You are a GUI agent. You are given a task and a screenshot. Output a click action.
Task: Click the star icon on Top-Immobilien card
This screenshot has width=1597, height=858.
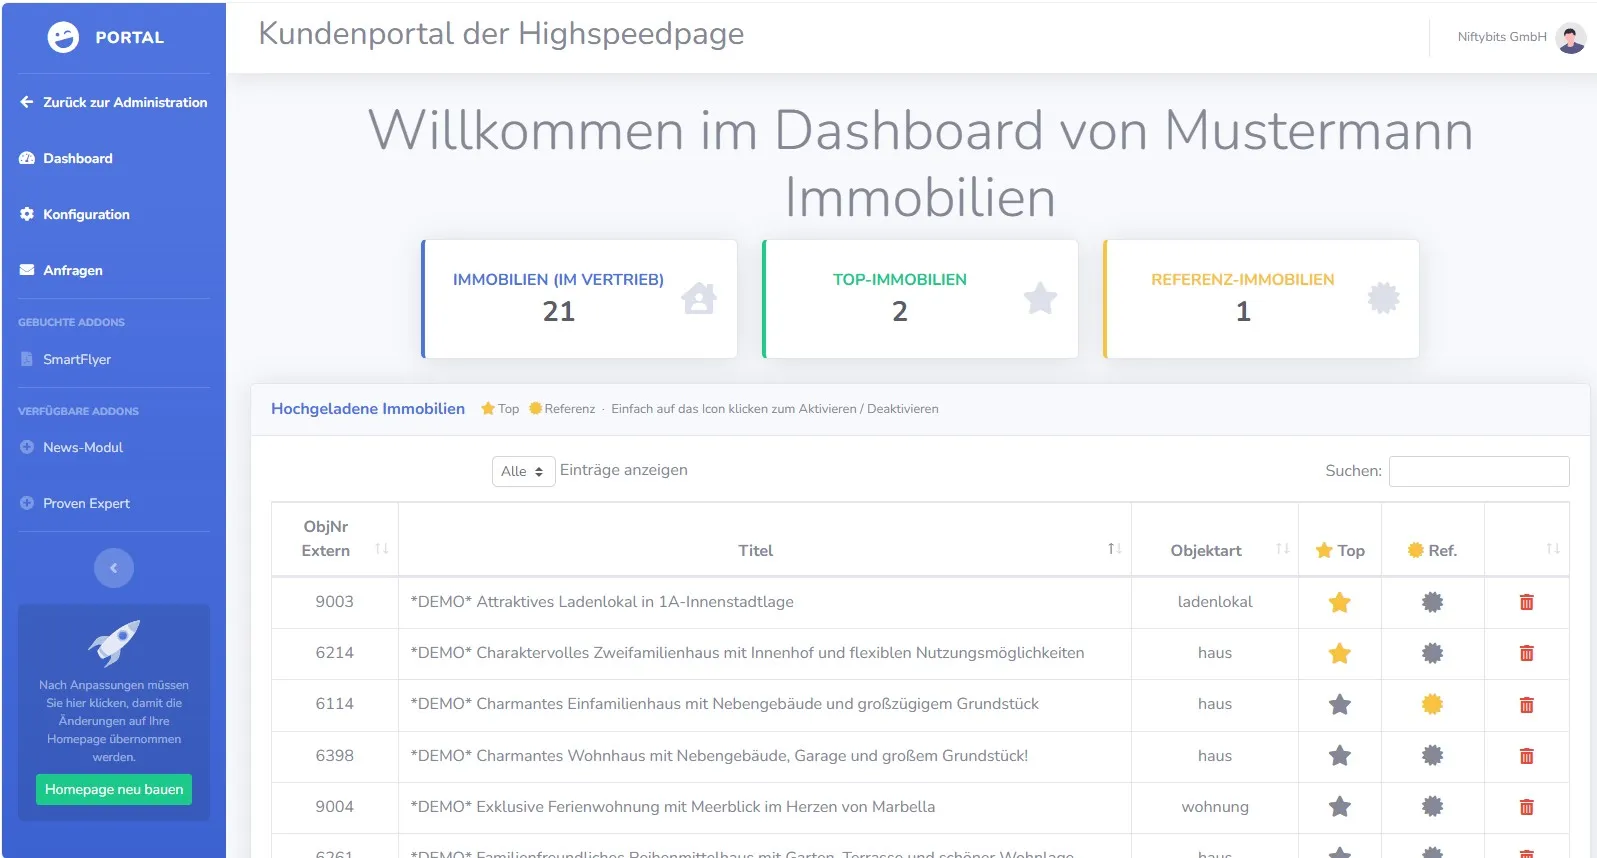[1040, 298]
